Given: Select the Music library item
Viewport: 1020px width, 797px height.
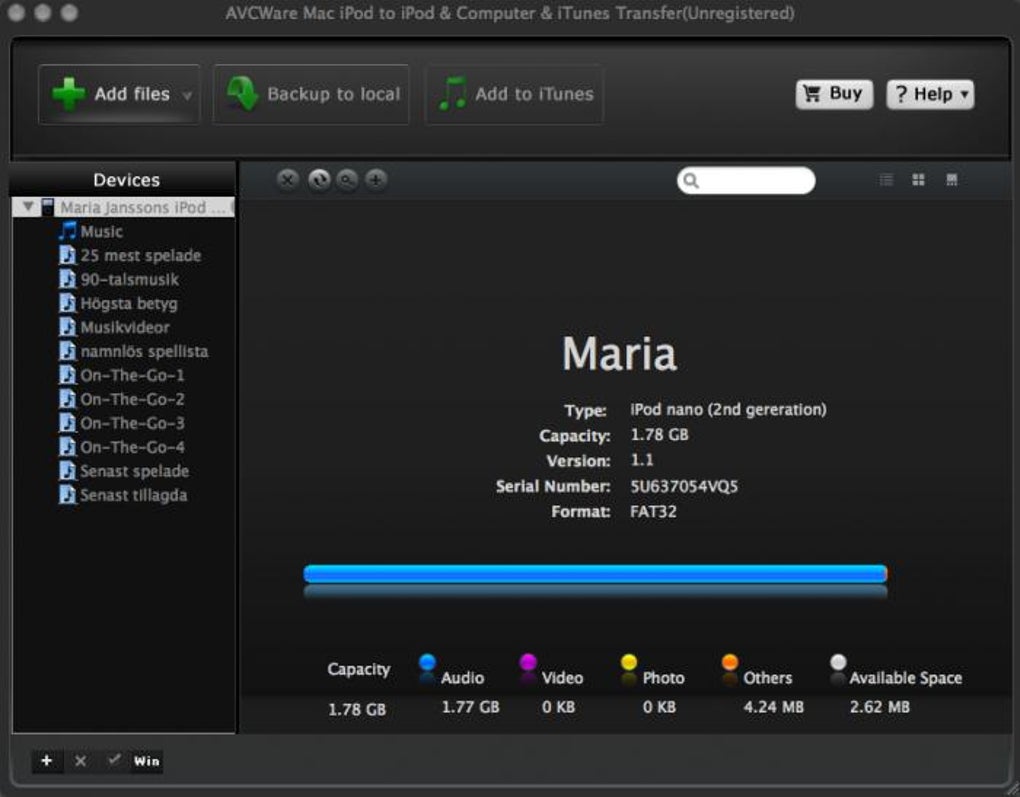Looking at the screenshot, I should 101,232.
